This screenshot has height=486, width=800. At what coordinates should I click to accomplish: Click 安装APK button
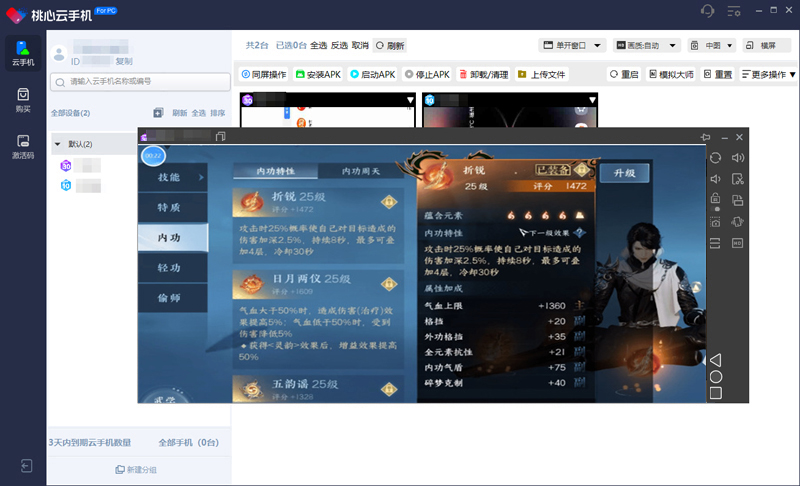click(318, 74)
